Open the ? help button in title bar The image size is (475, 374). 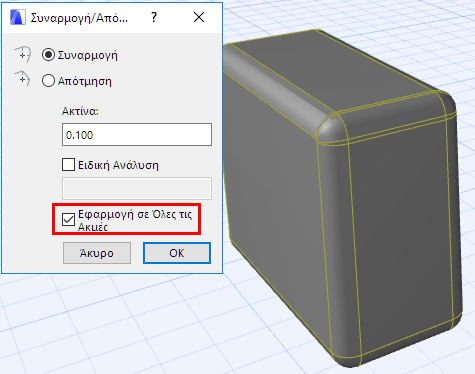coord(154,17)
